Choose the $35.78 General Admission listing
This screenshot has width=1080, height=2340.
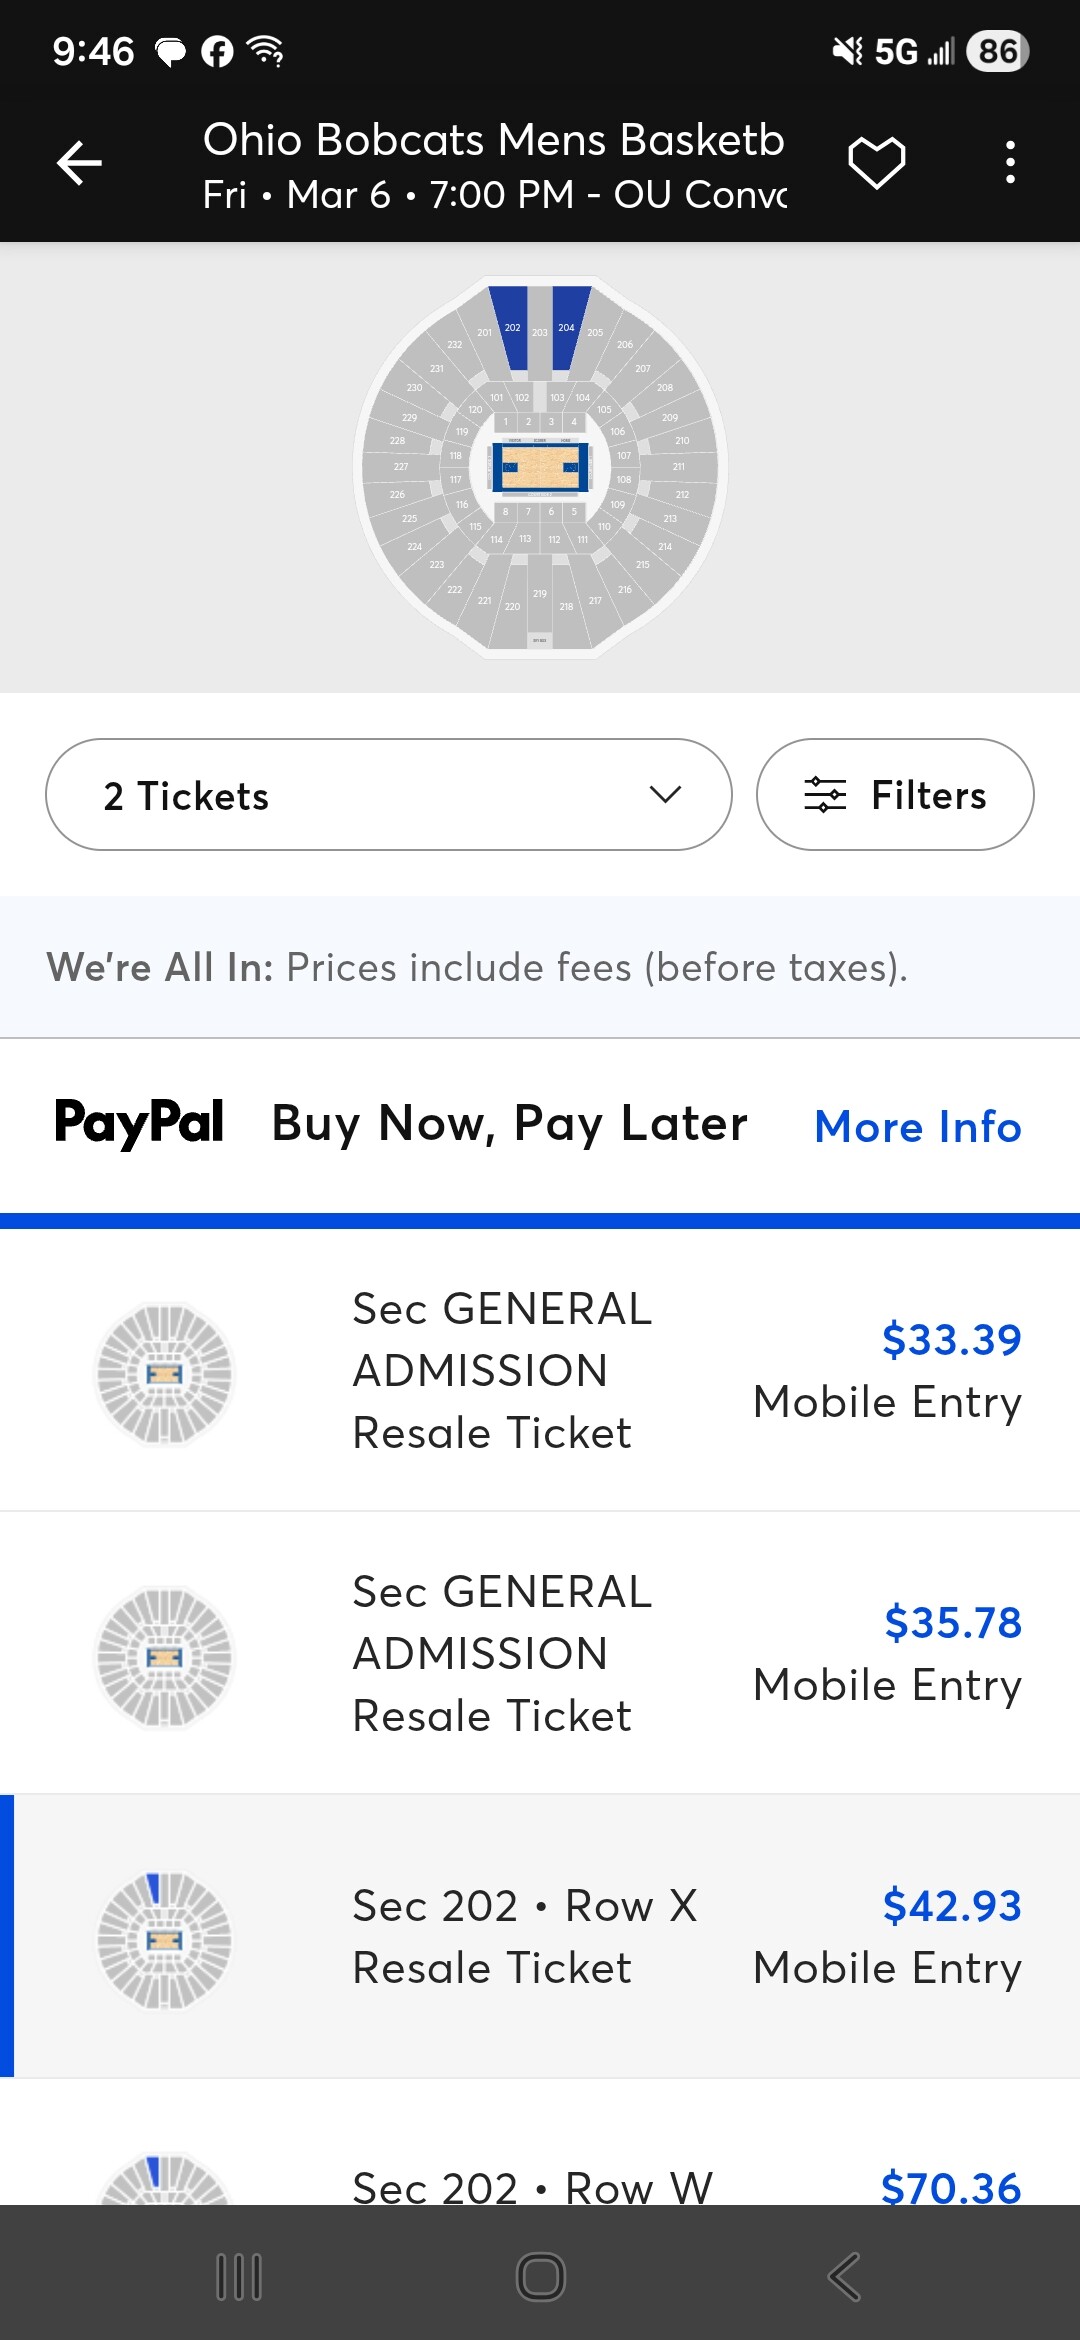[x=540, y=1653]
